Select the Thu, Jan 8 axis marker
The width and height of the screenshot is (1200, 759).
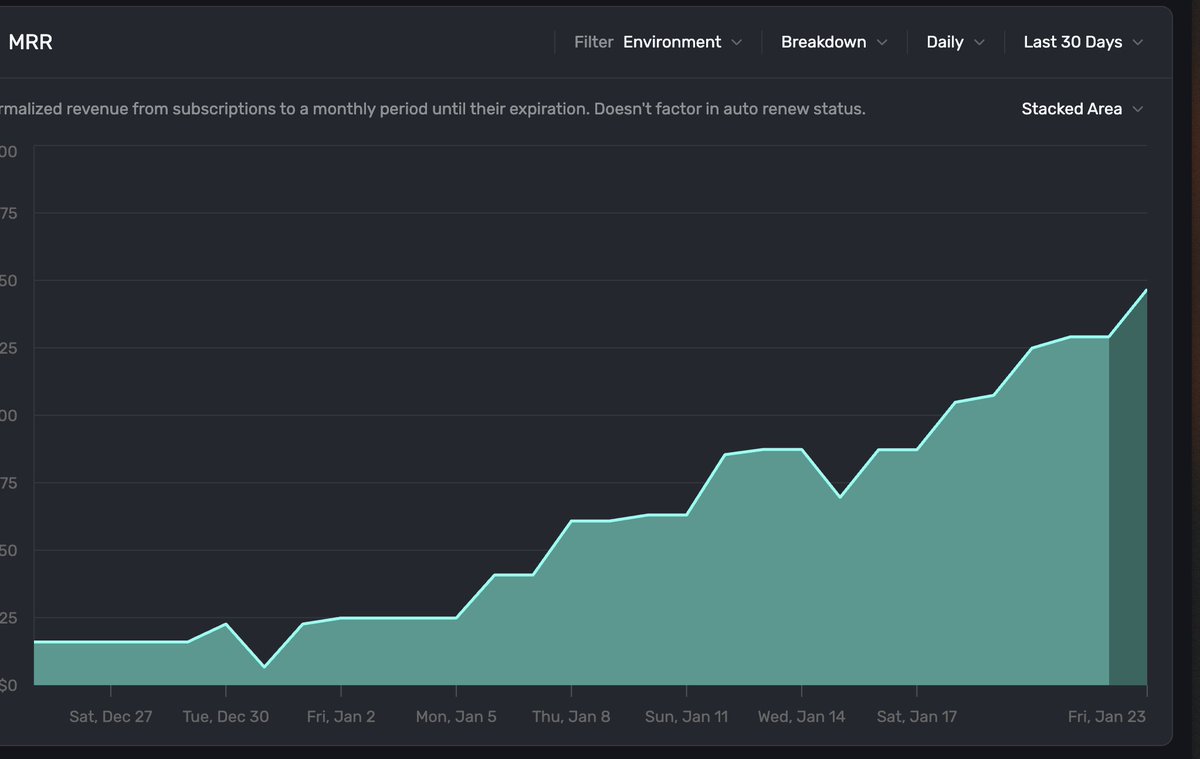coord(571,716)
